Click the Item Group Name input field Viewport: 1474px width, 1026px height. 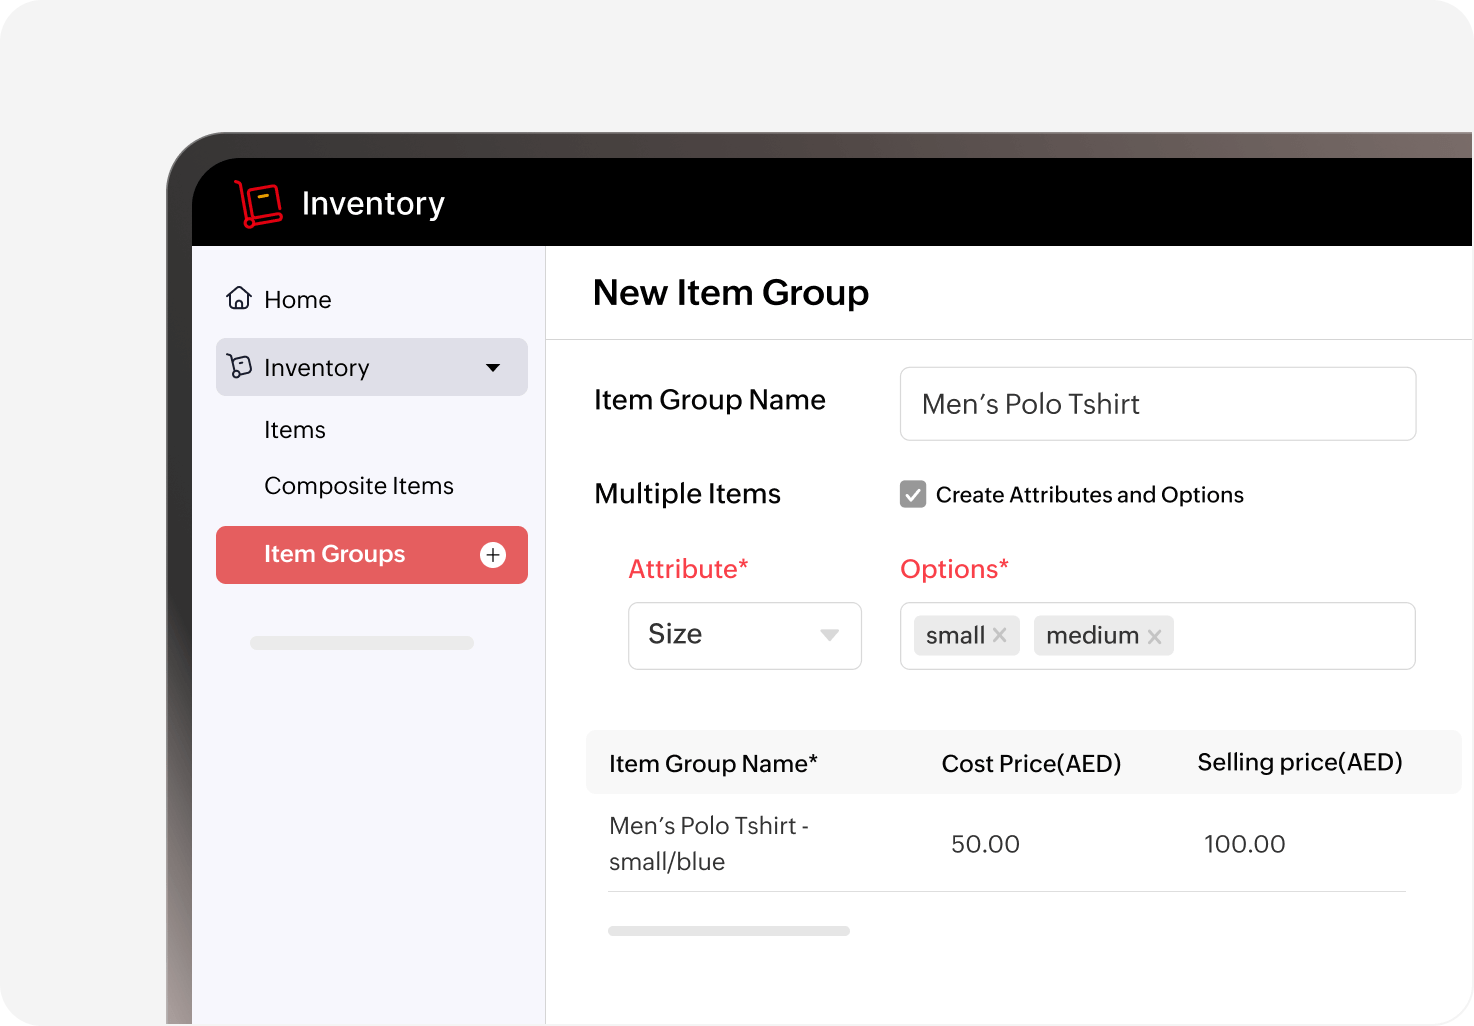tap(1157, 404)
